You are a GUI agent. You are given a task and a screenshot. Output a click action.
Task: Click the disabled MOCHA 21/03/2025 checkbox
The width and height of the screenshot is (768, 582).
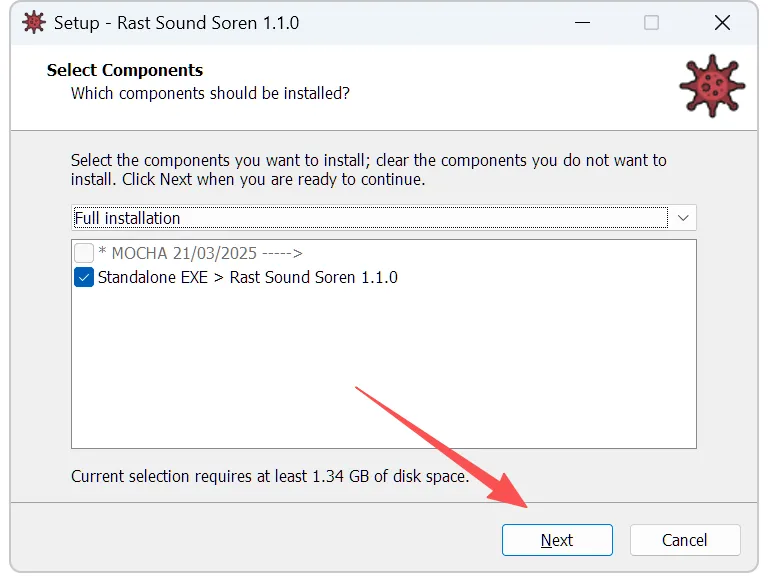pyautogui.click(x=84, y=253)
